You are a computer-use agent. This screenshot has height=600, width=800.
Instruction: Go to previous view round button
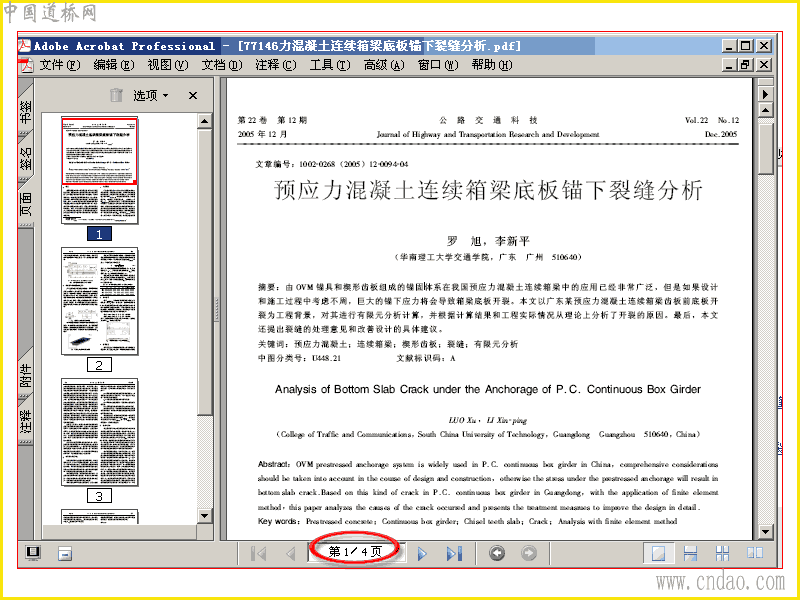(497, 553)
